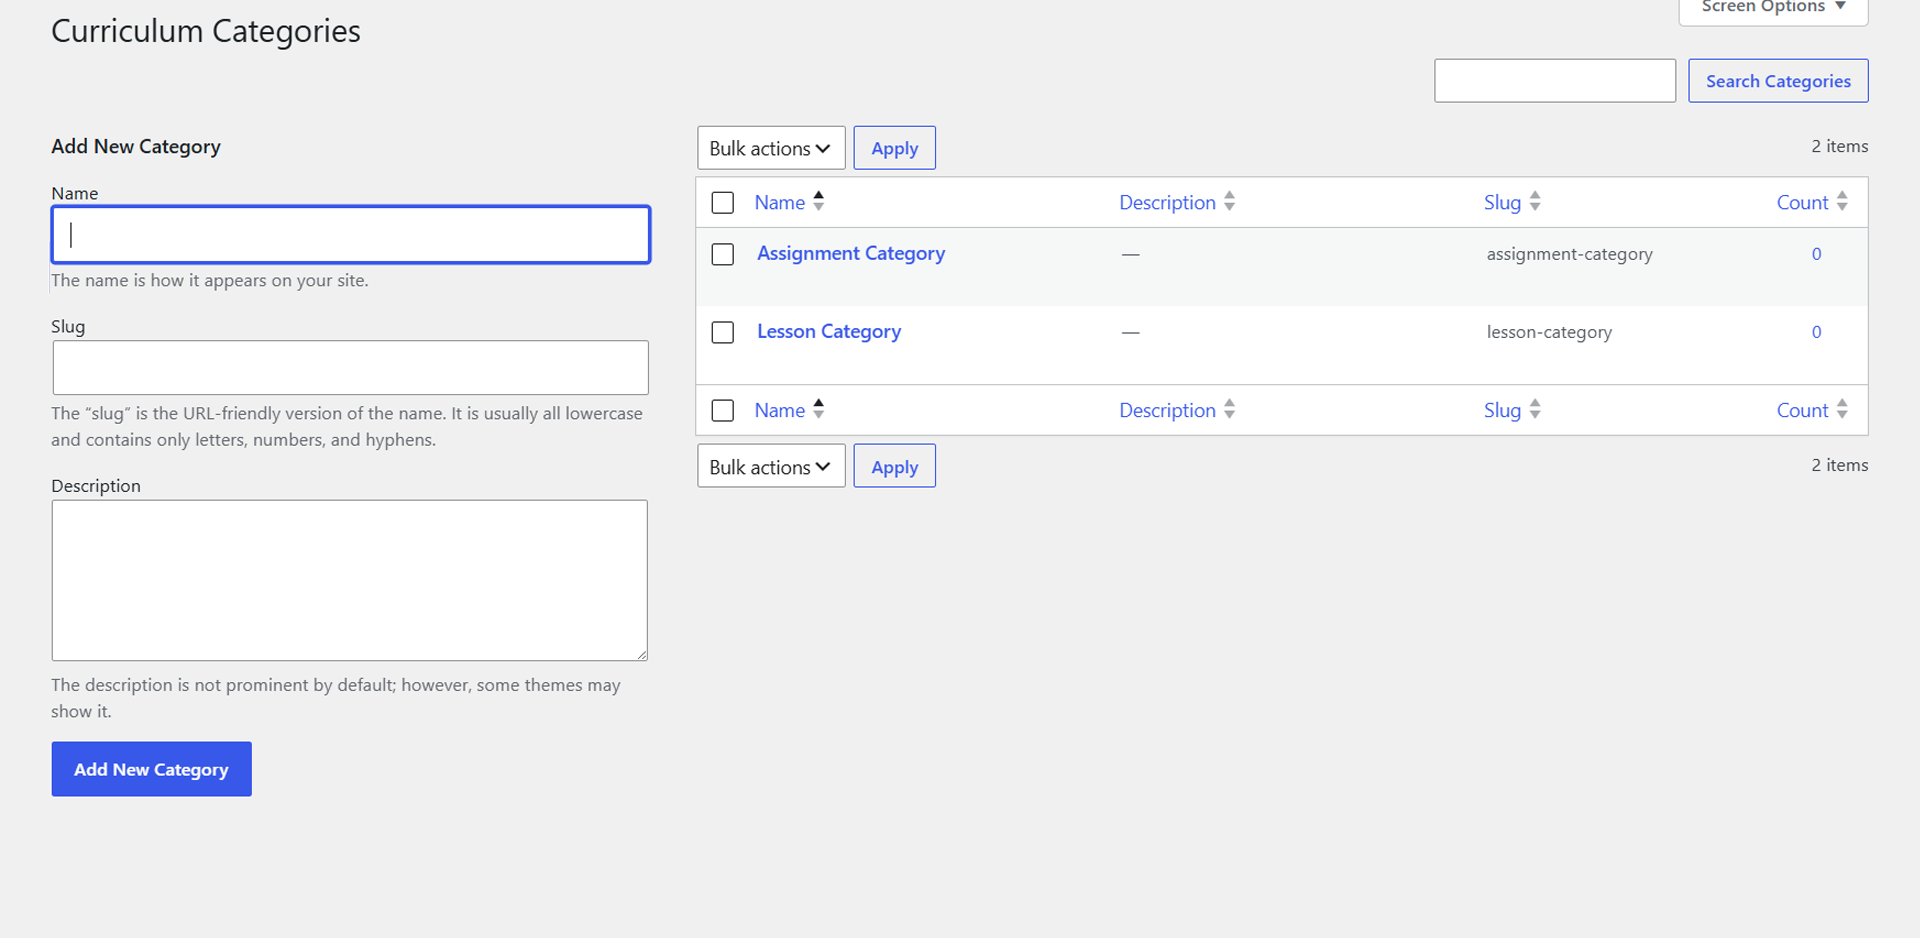
Task: Click the footer Slug sort arrows
Action: 1535,409
